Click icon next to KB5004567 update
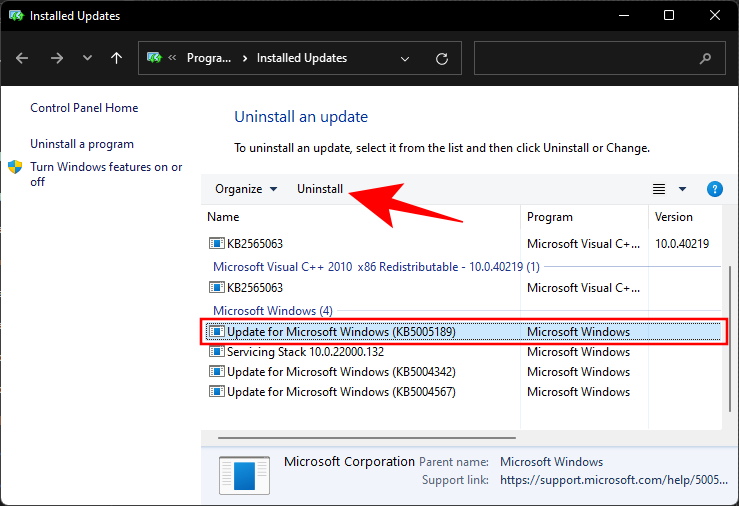 (216, 392)
